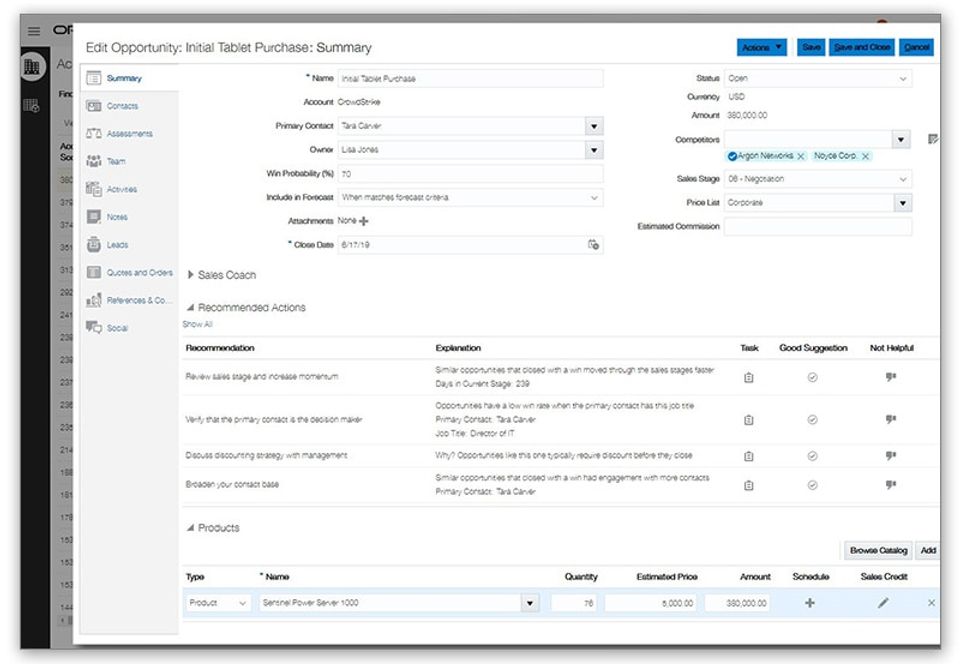Open the Owner dropdown arrow
The width and height of the screenshot is (960, 664).
(594, 151)
